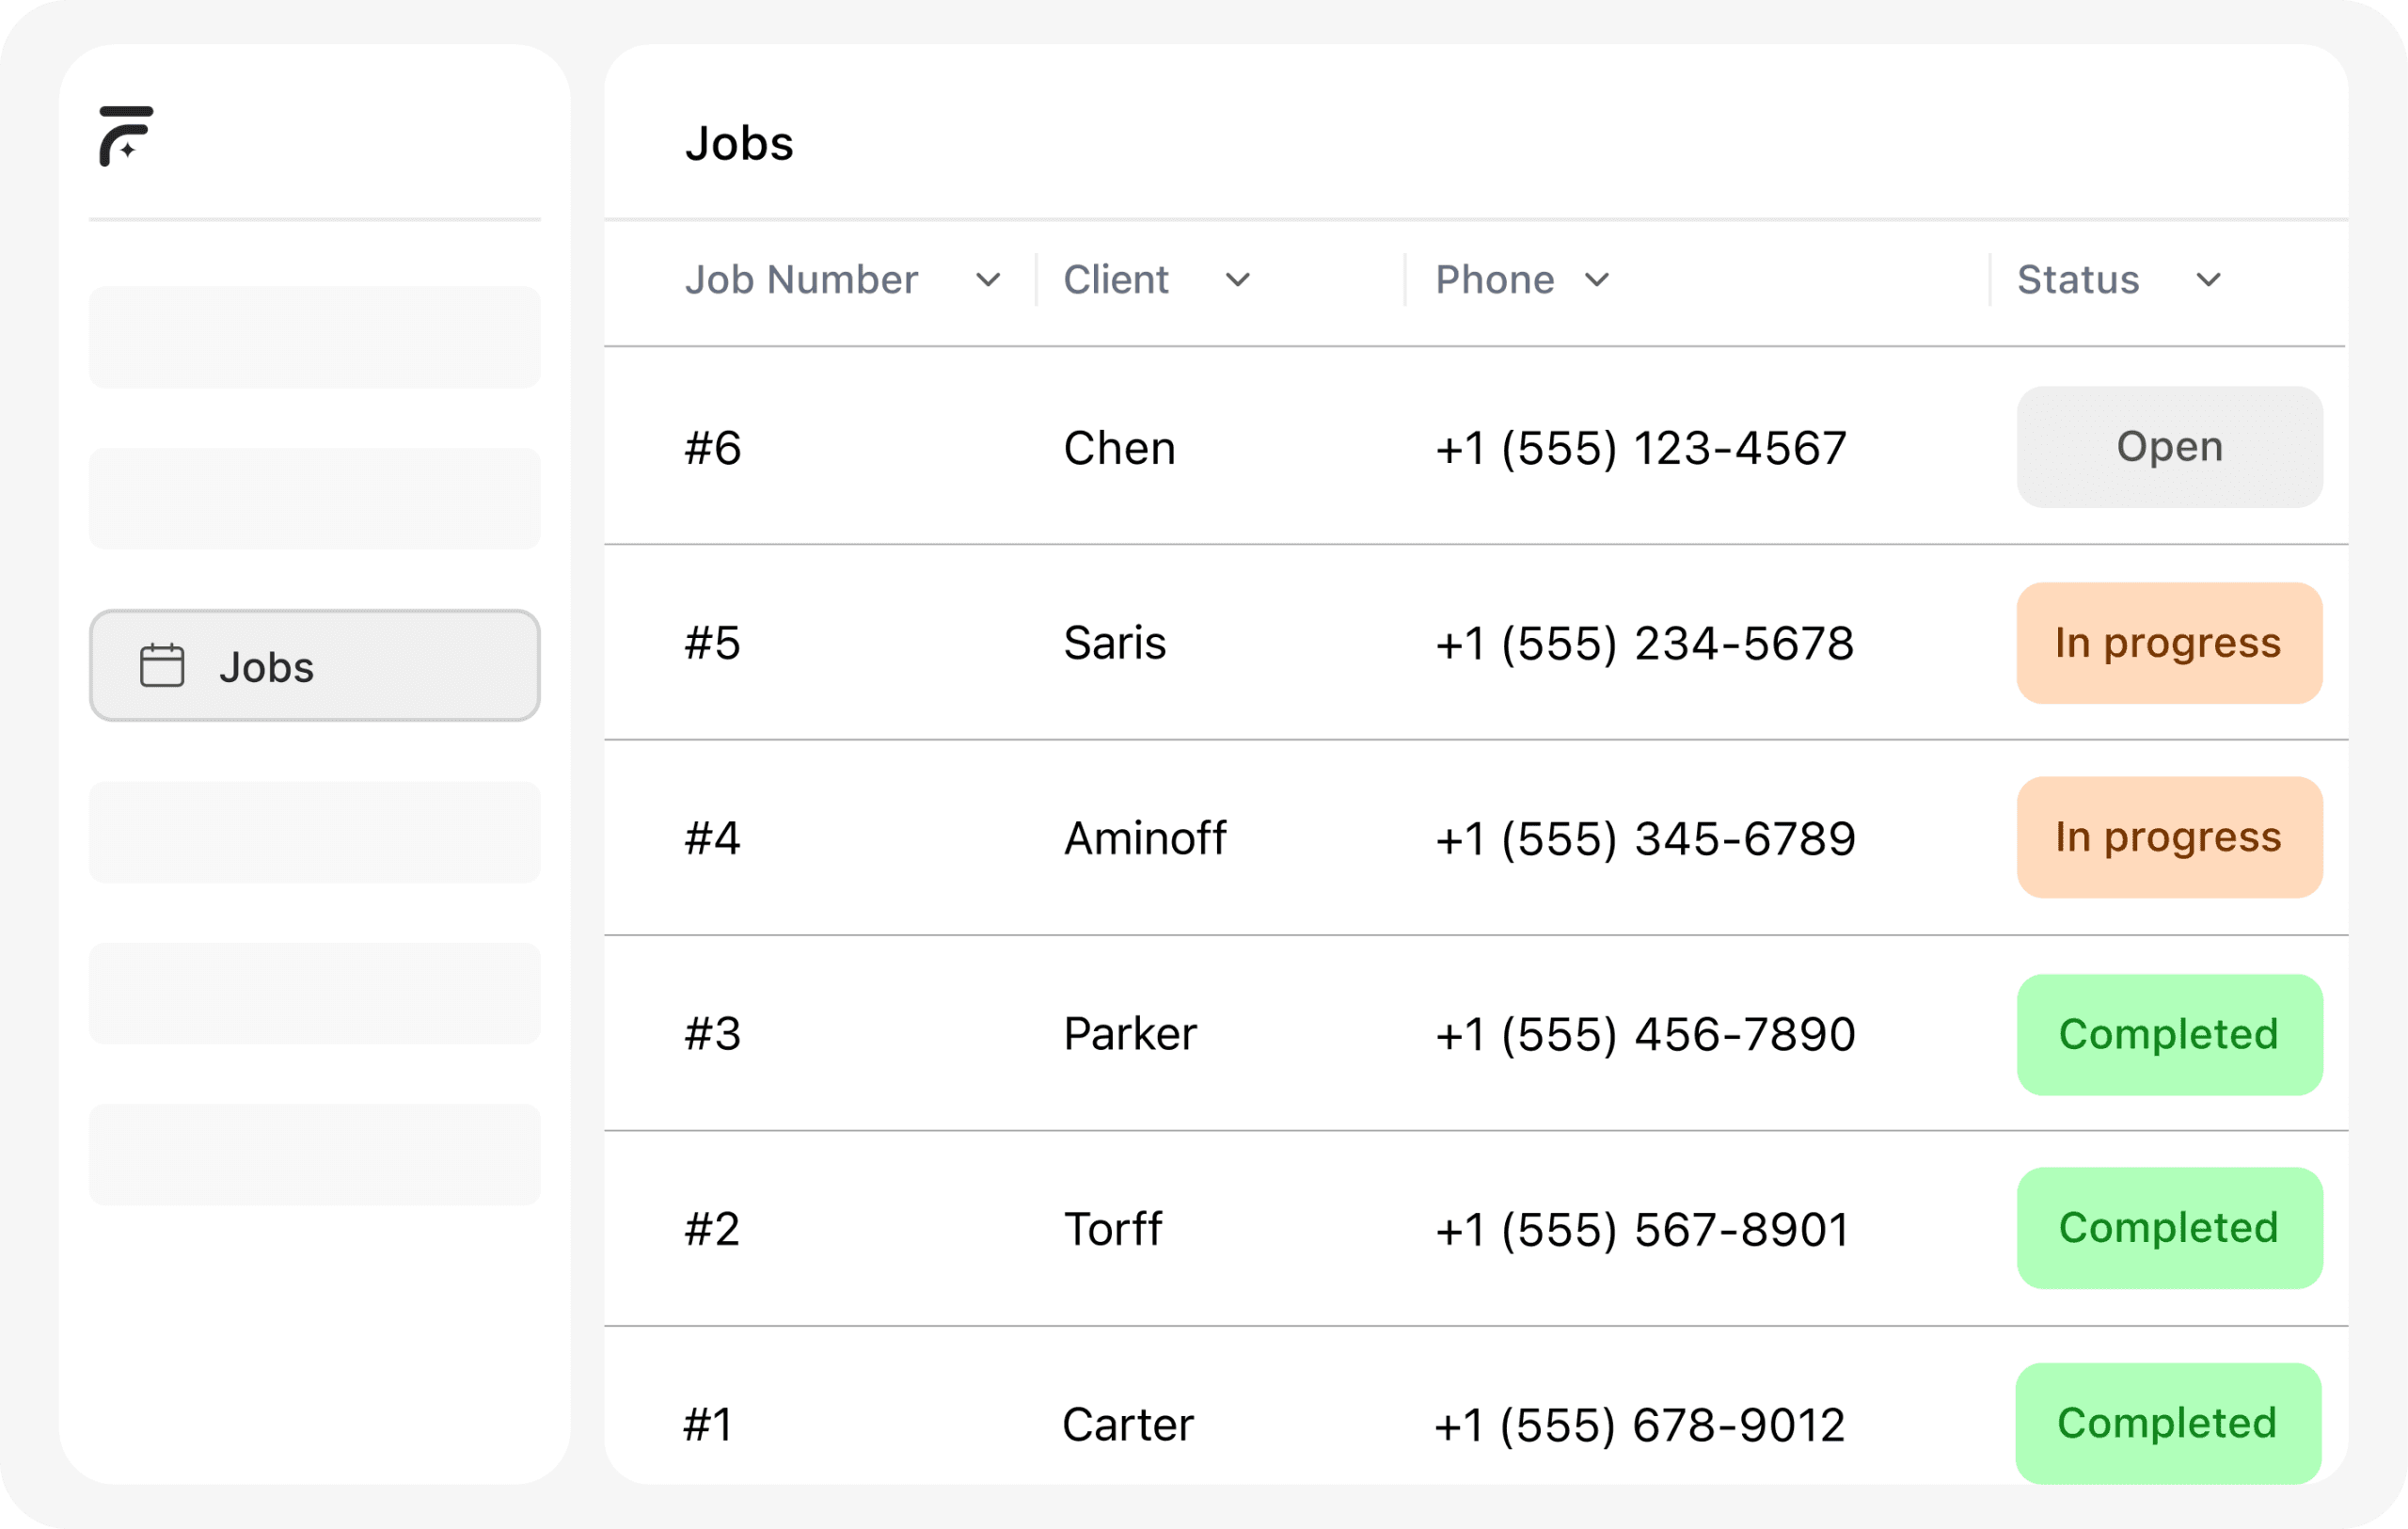Open the Client column sort dropdown
2408x1529 pixels.
point(1237,281)
